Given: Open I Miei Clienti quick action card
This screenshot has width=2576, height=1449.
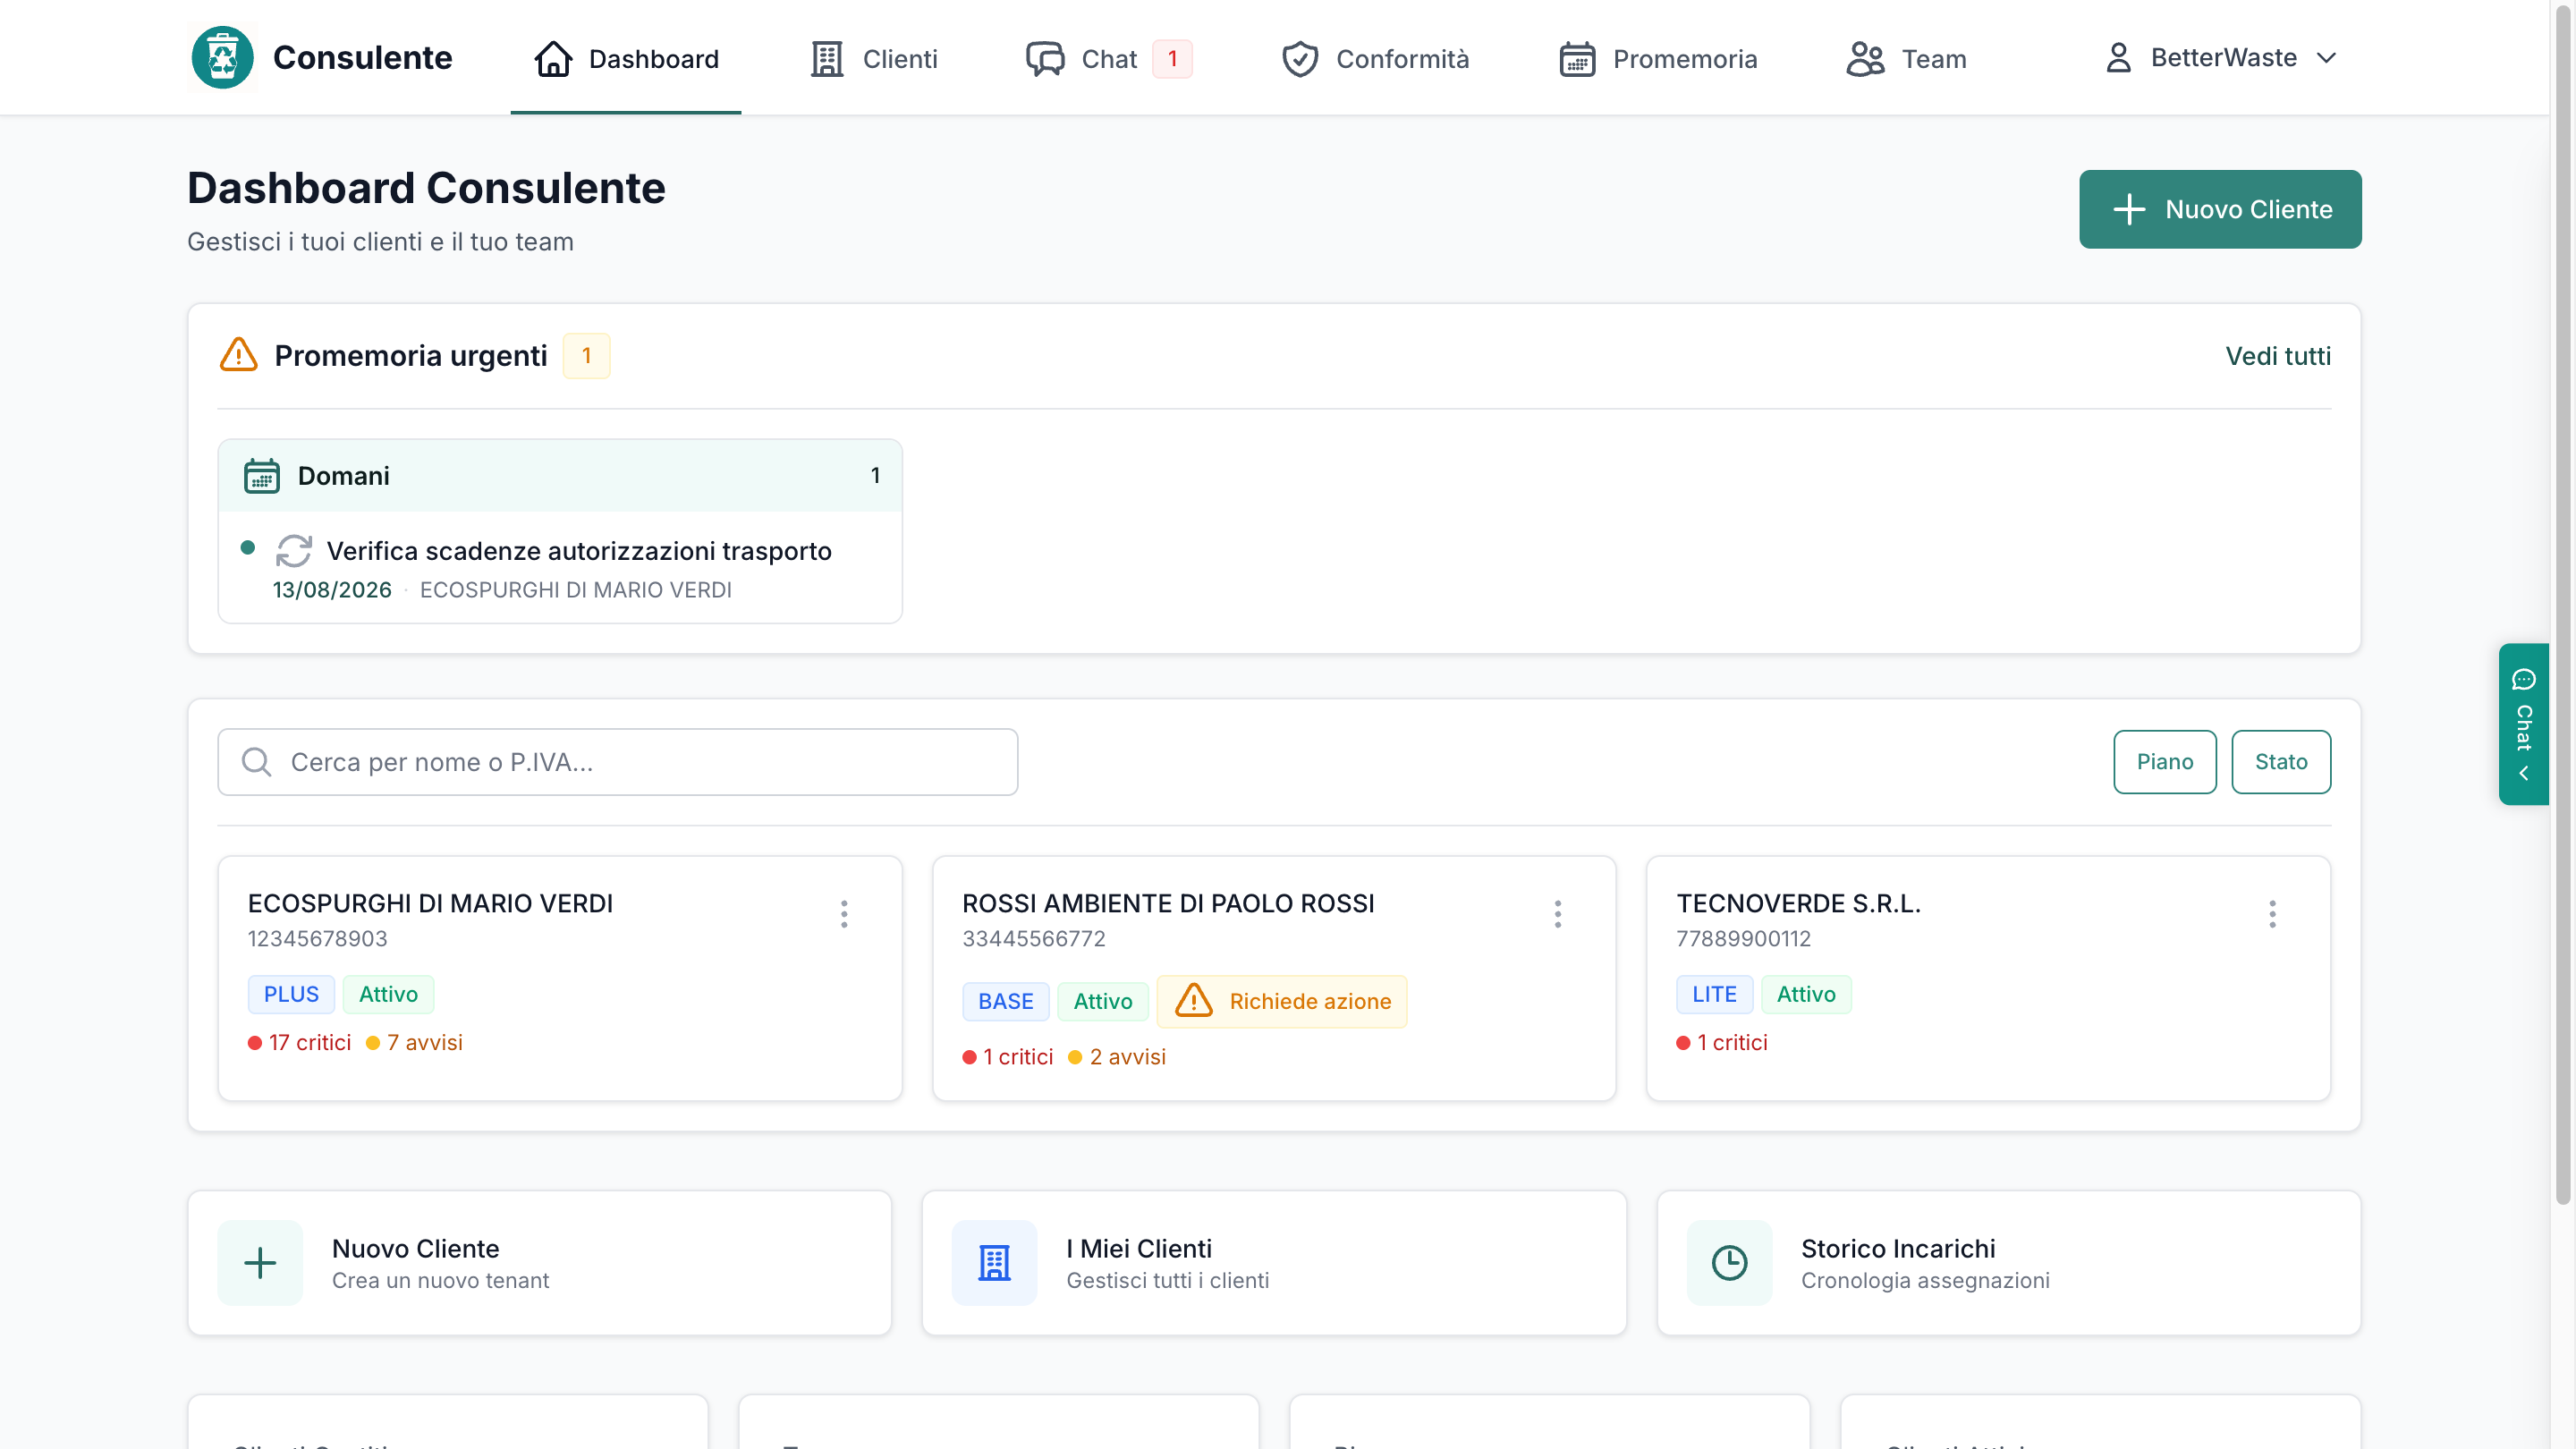Looking at the screenshot, I should tap(1274, 1263).
